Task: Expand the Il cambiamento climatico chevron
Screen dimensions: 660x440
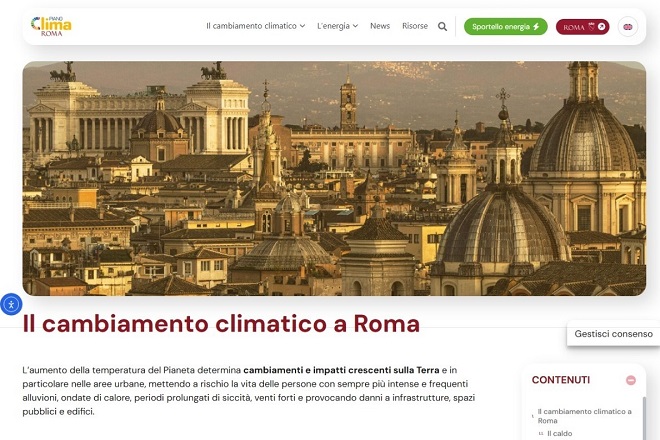Action: click(x=302, y=26)
